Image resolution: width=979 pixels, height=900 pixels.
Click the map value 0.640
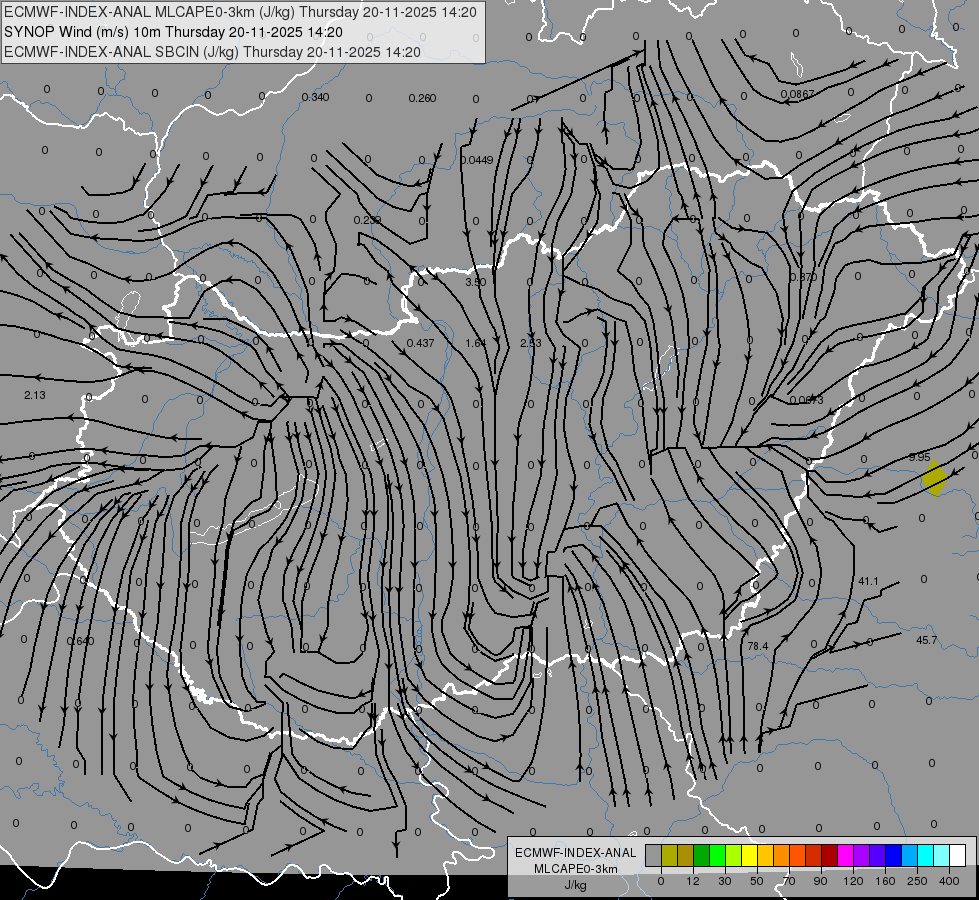coord(81,641)
